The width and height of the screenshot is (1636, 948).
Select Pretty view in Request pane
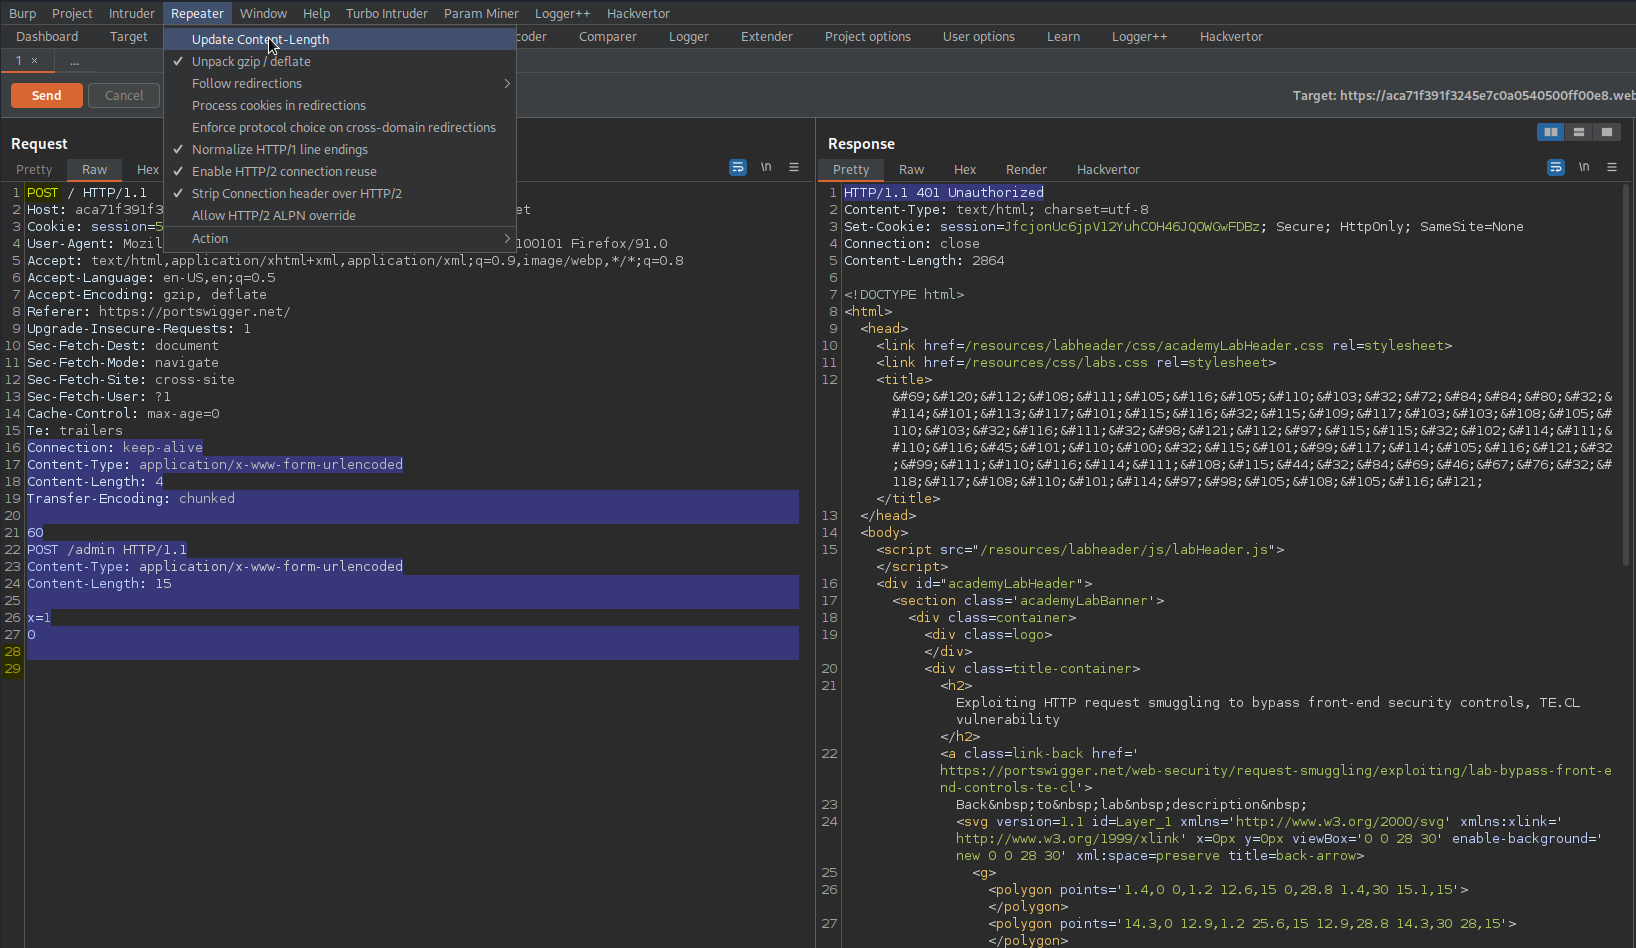(34, 170)
